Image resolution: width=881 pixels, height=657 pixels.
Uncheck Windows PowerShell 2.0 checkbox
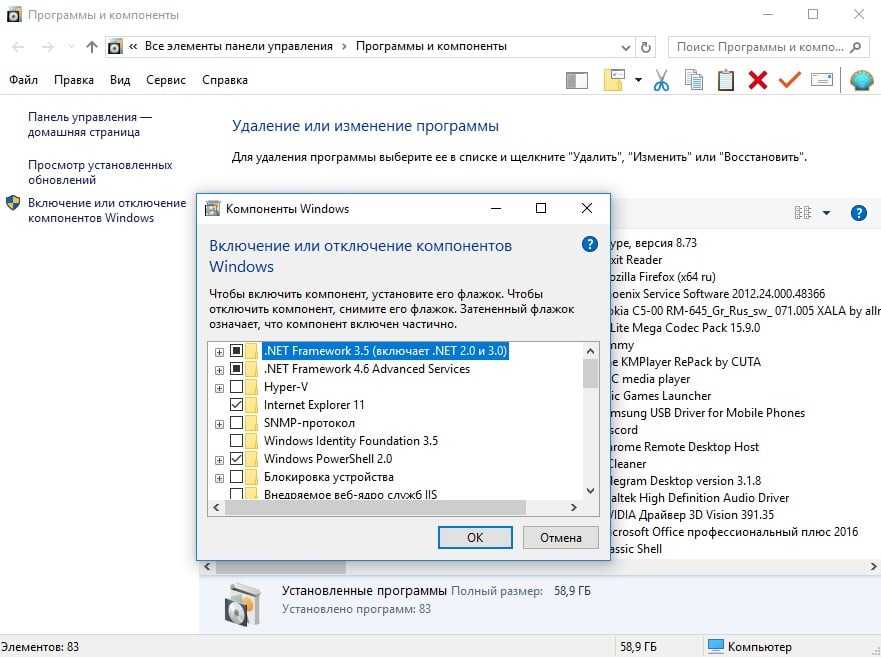(x=237, y=459)
